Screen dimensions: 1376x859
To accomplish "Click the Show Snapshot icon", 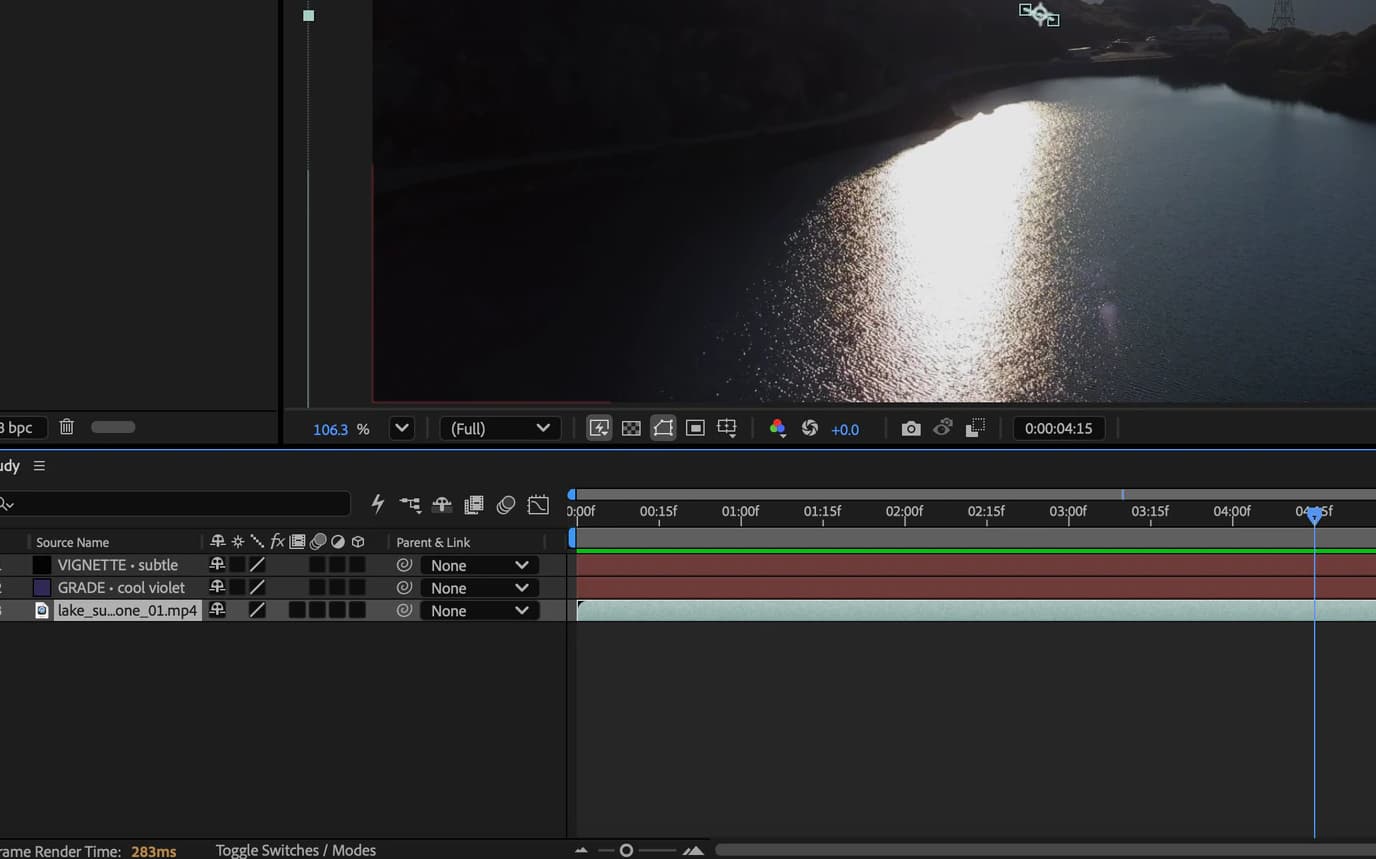I will (x=943, y=428).
